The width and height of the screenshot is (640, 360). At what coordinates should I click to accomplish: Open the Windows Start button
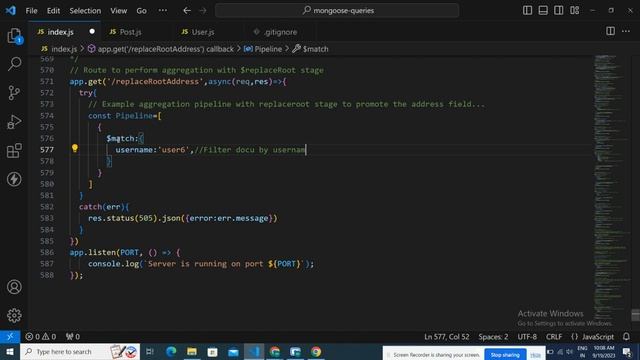pyautogui.click(x=10, y=351)
